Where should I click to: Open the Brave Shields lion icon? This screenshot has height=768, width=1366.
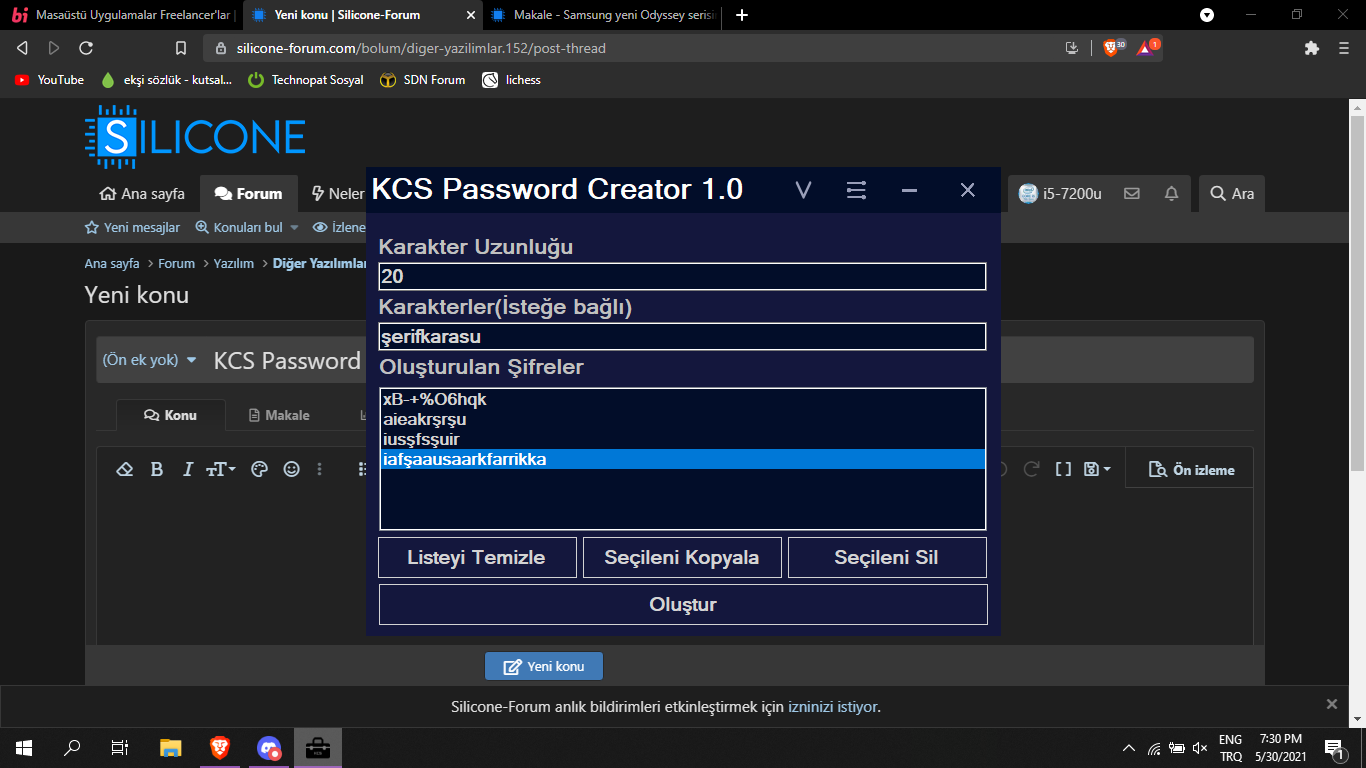[x=1113, y=47]
